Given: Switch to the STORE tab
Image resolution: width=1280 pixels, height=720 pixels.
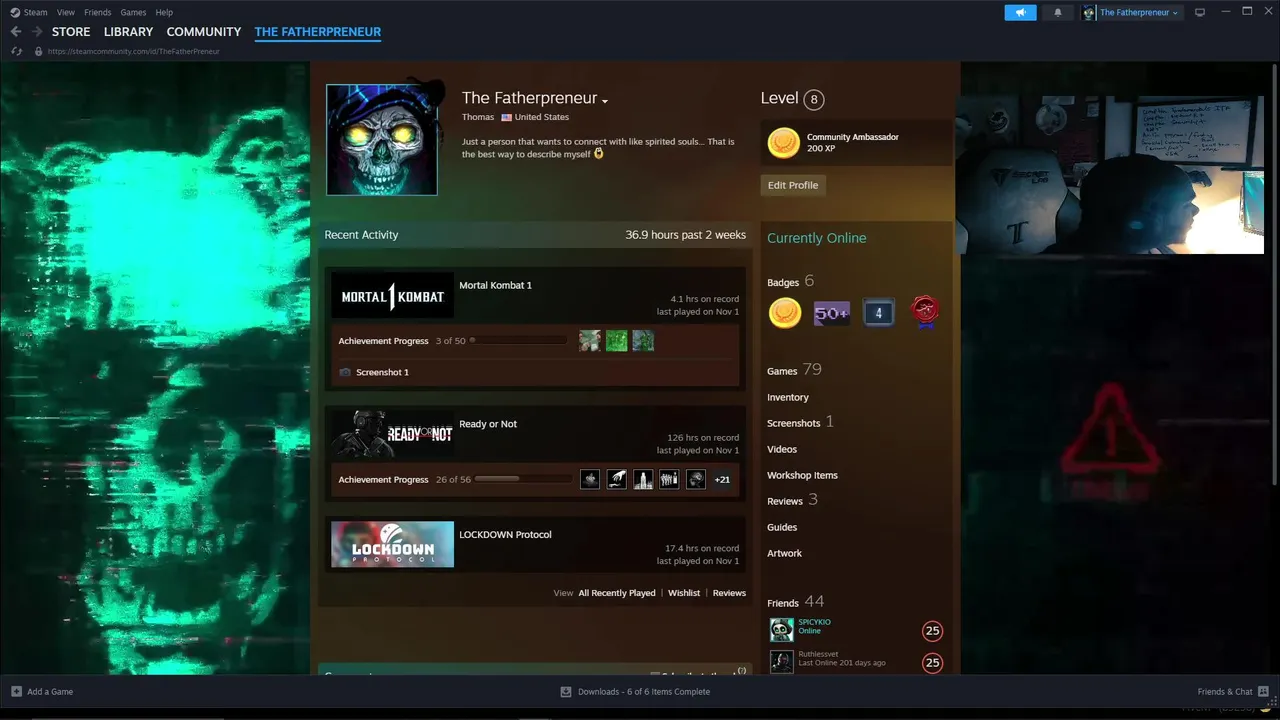Looking at the screenshot, I should [71, 32].
